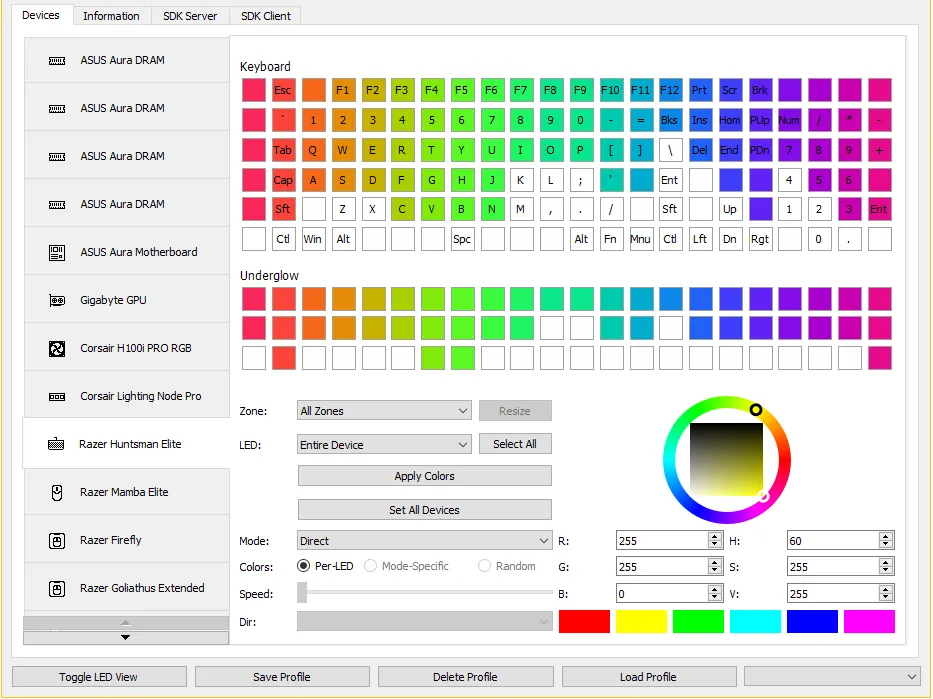Viewport: 933px width, 699px height.
Task: Switch to the Information tab
Action: click(x=111, y=16)
